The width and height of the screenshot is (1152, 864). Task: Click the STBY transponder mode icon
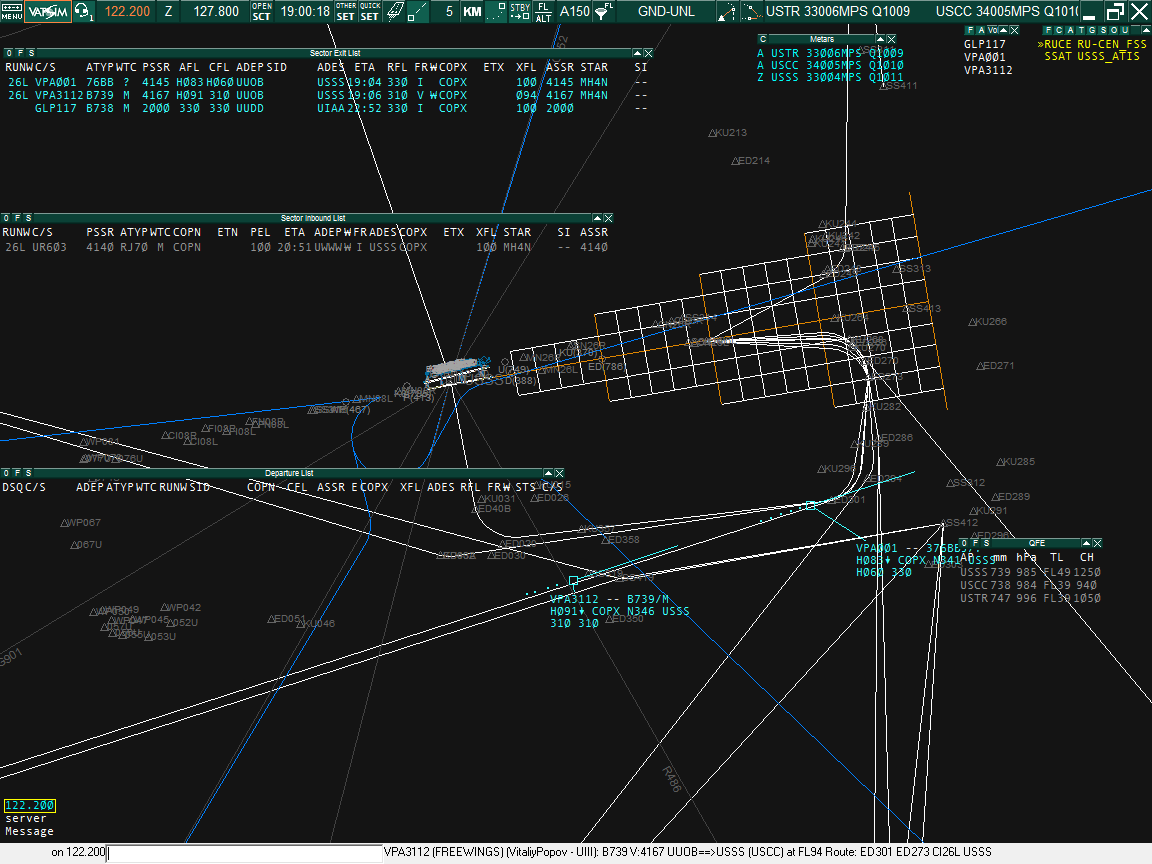click(x=520, y=11)
